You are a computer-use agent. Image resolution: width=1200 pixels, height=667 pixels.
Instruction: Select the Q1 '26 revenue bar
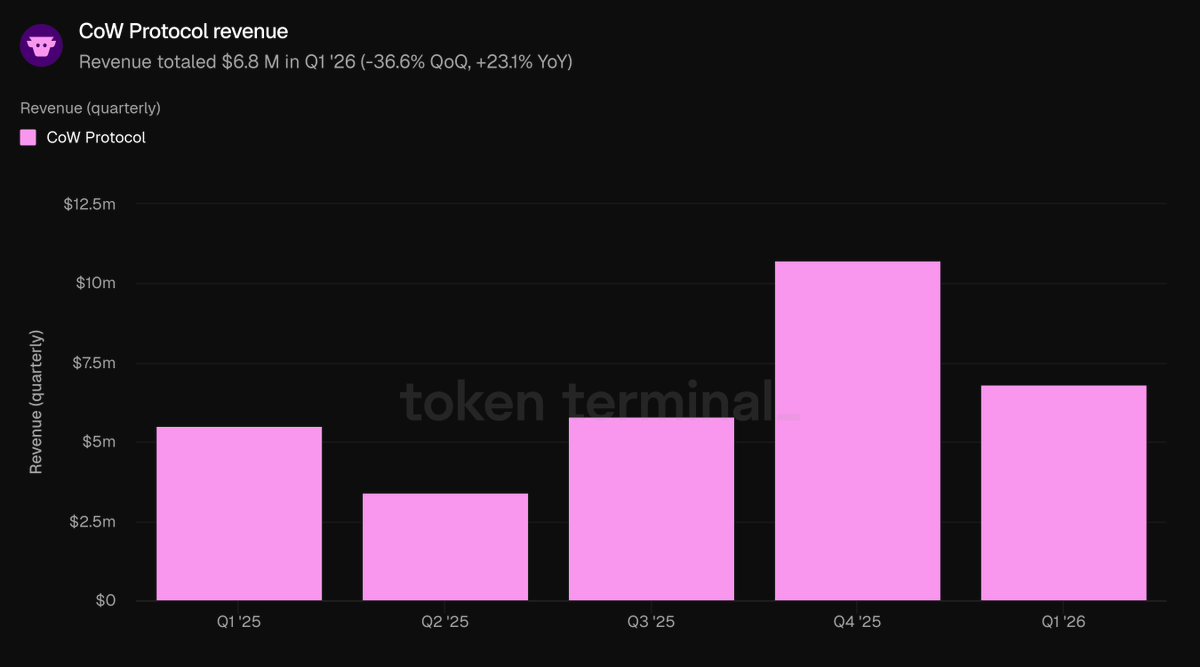coord(1063,493)
